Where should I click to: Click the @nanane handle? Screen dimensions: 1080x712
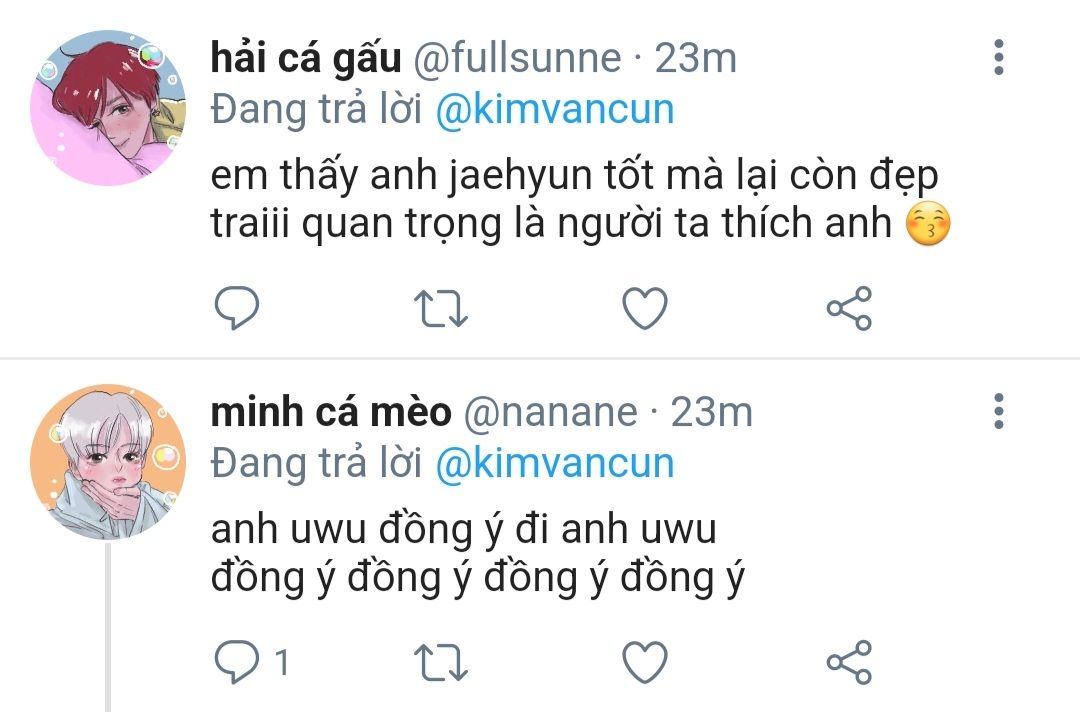tap(550, 412)
